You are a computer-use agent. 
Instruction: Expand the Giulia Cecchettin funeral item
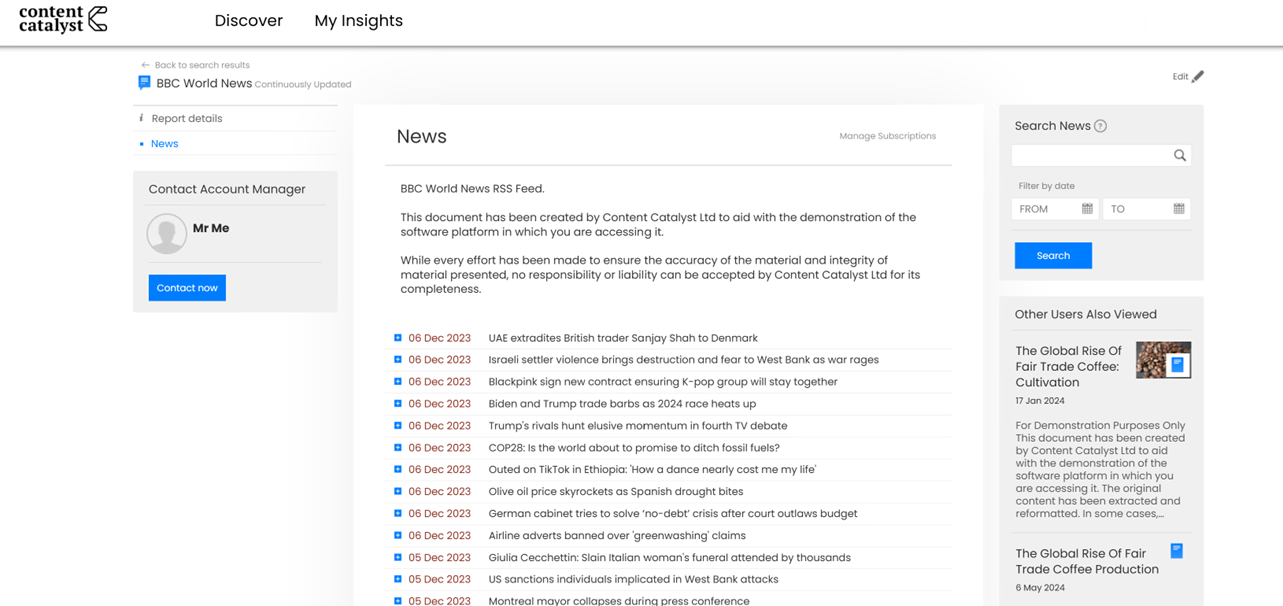pyautogui.click(x=398, y=558)
